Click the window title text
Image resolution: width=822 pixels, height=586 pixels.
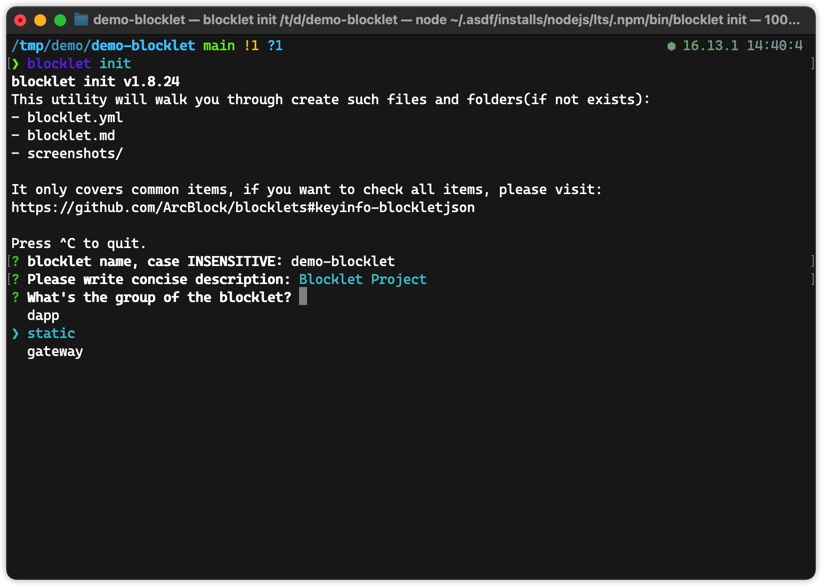pyautogui.click(x=446, y=19)
